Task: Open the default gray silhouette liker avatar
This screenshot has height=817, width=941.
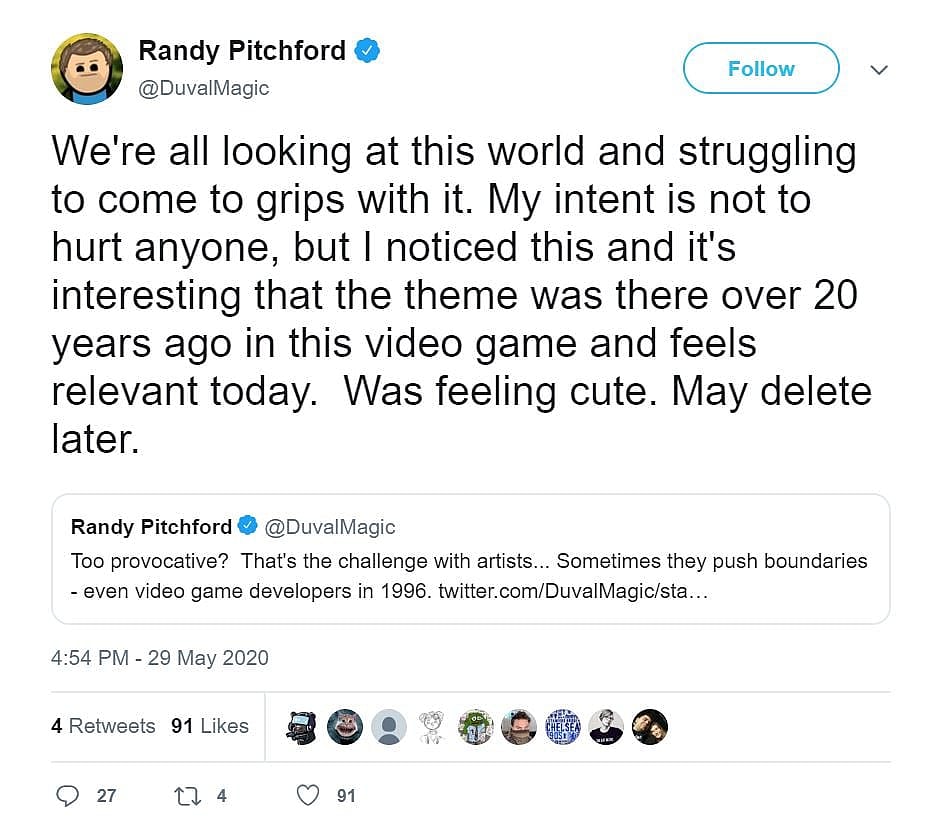Action: click(387, 727)
